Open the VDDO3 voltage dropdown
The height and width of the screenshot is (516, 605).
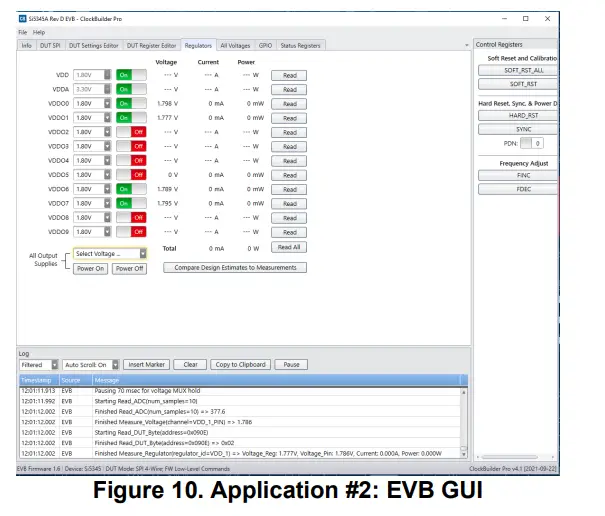coord(92,146)
